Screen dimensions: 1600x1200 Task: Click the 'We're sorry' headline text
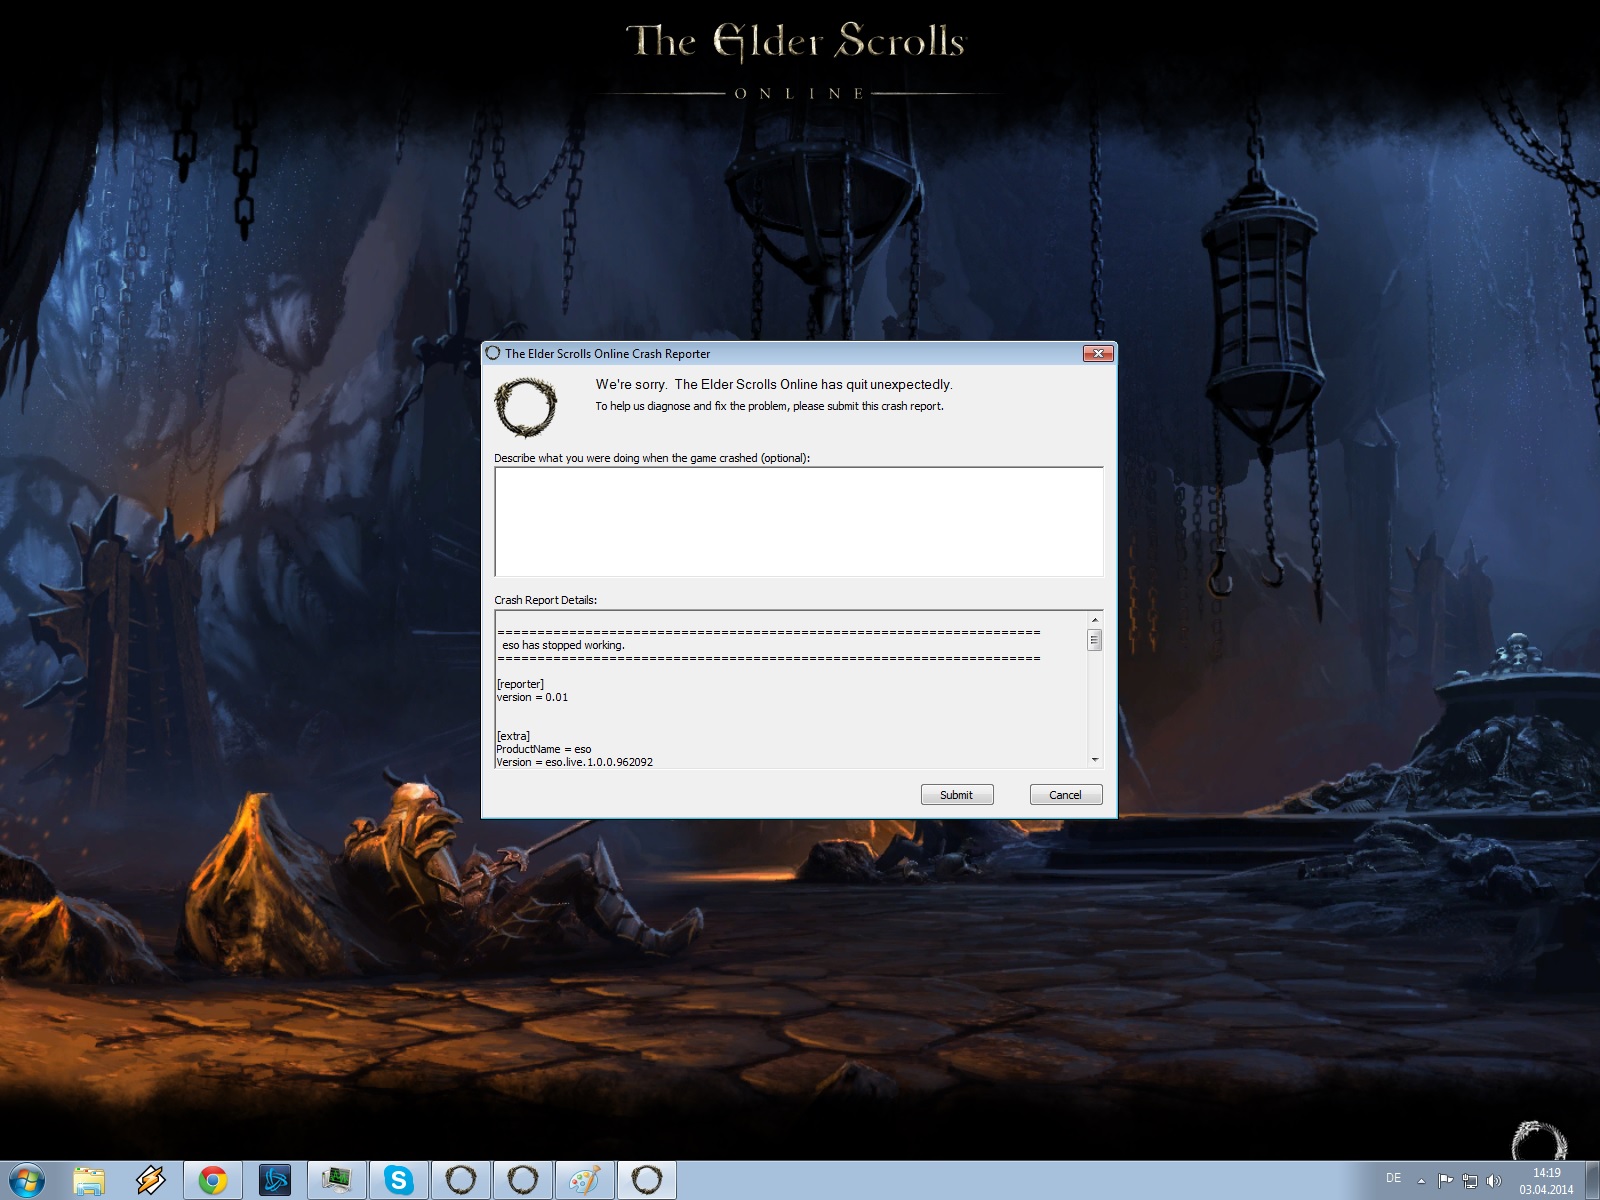[774, 384]
